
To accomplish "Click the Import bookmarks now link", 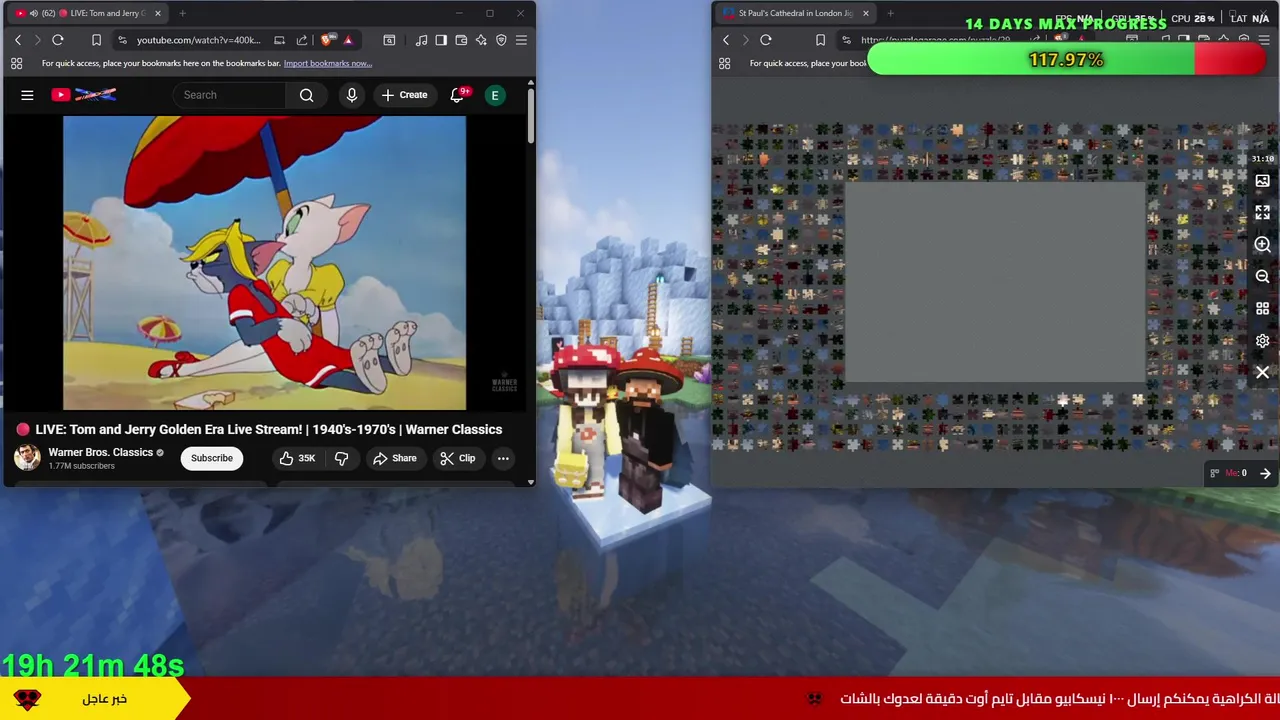I will point(328,63).
